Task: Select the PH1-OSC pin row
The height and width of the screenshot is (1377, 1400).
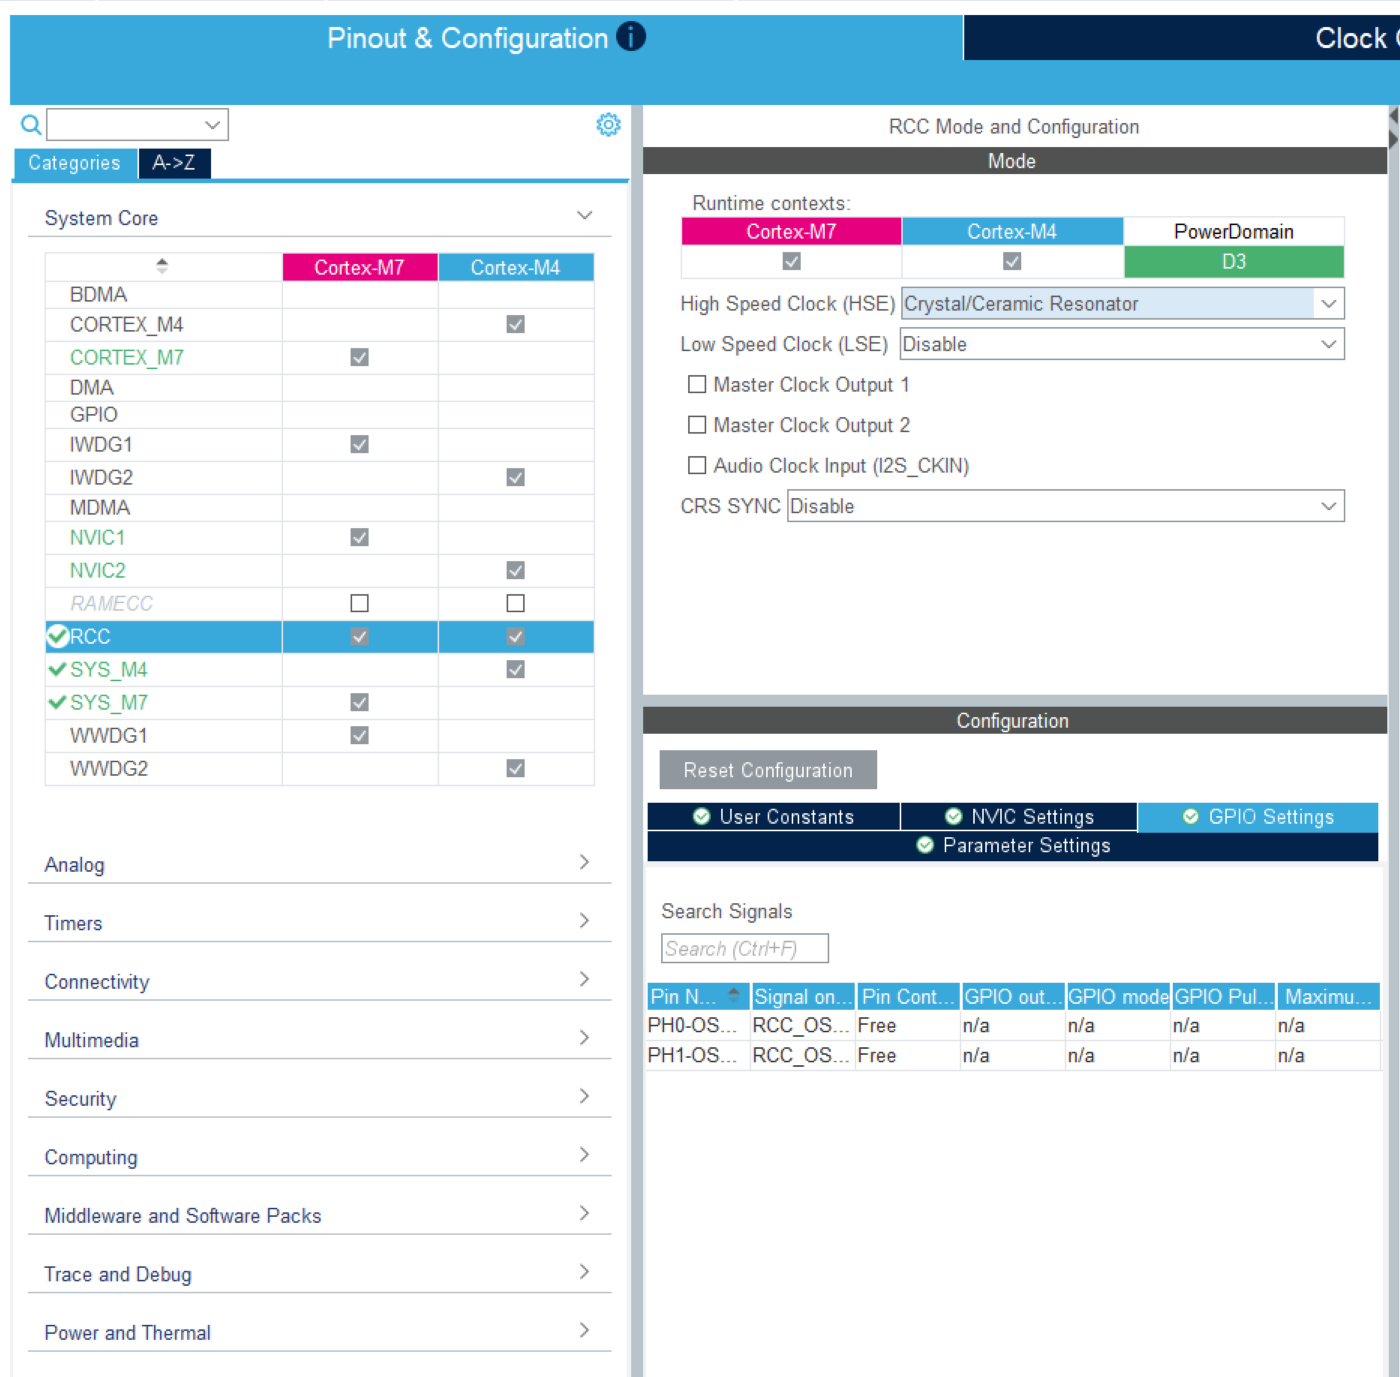Action: [x=1013, y=1055]
